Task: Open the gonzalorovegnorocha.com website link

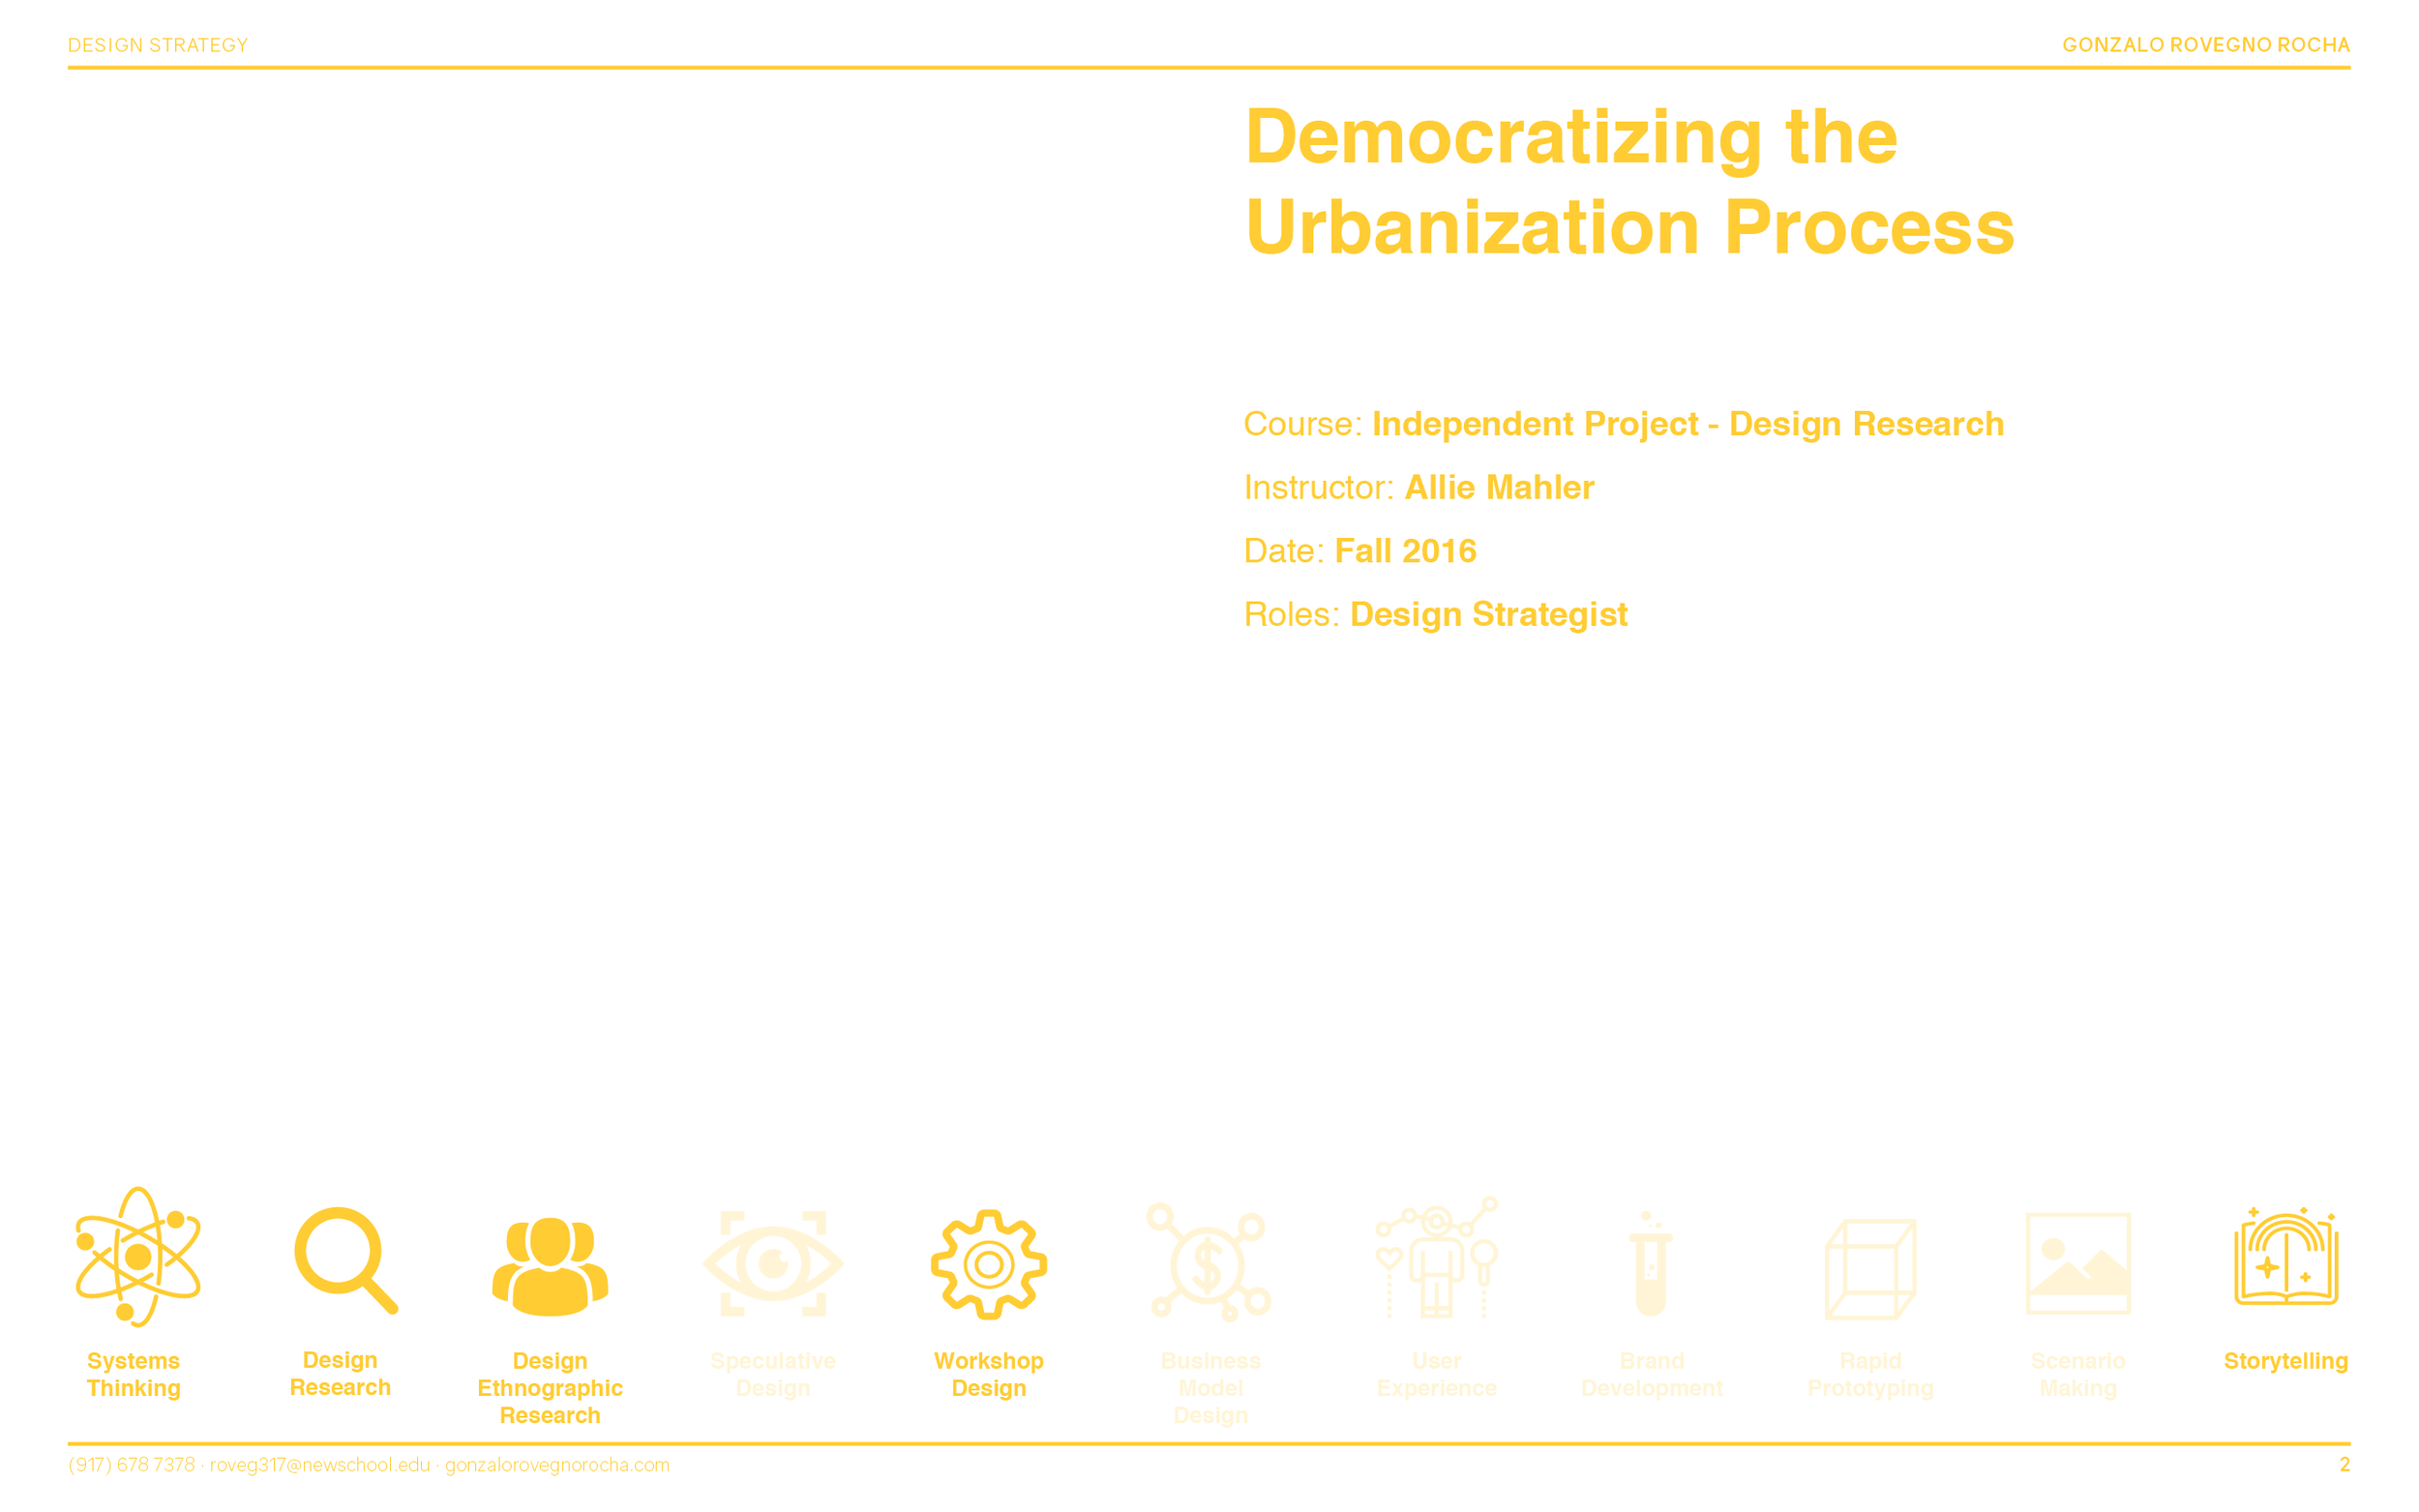Action: click(x=557, y=1465)
